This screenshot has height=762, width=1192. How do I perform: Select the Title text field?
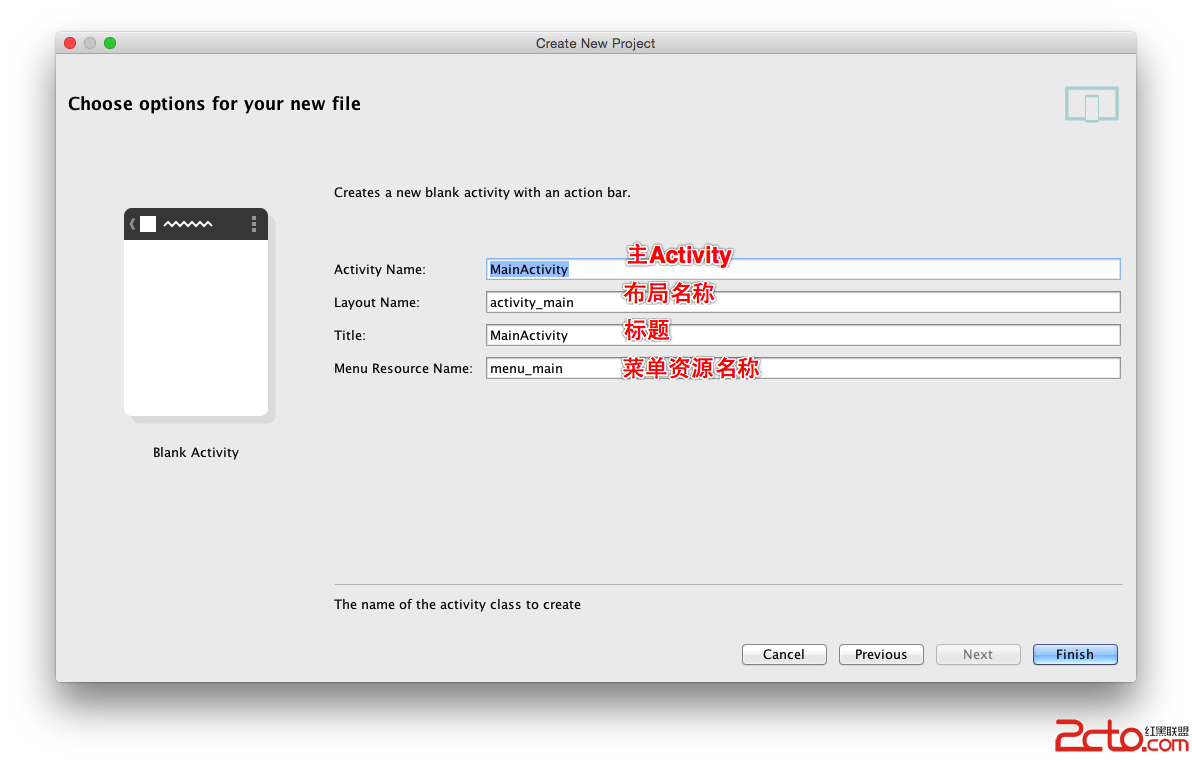click(x=803, y=335)
